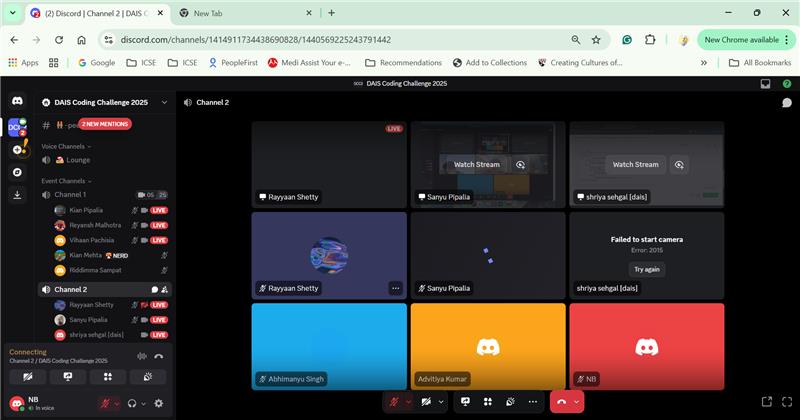Open microphone options arrow in call bar
Screen dimensions: 800x420
point(408,402)
